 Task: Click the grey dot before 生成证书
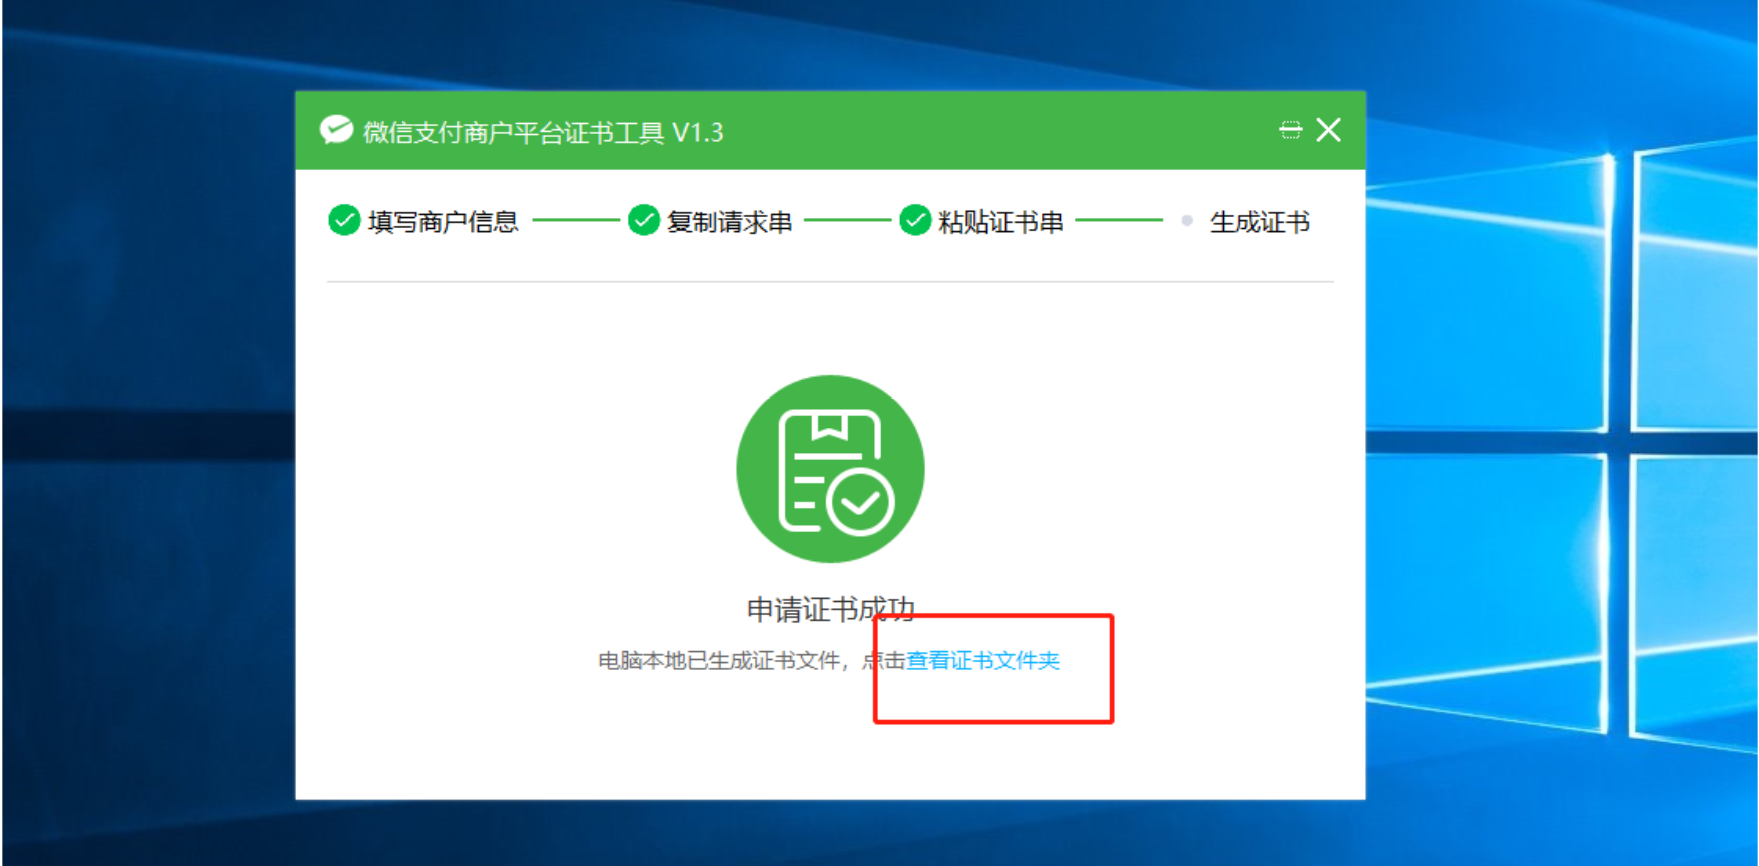click(1187, 221)
